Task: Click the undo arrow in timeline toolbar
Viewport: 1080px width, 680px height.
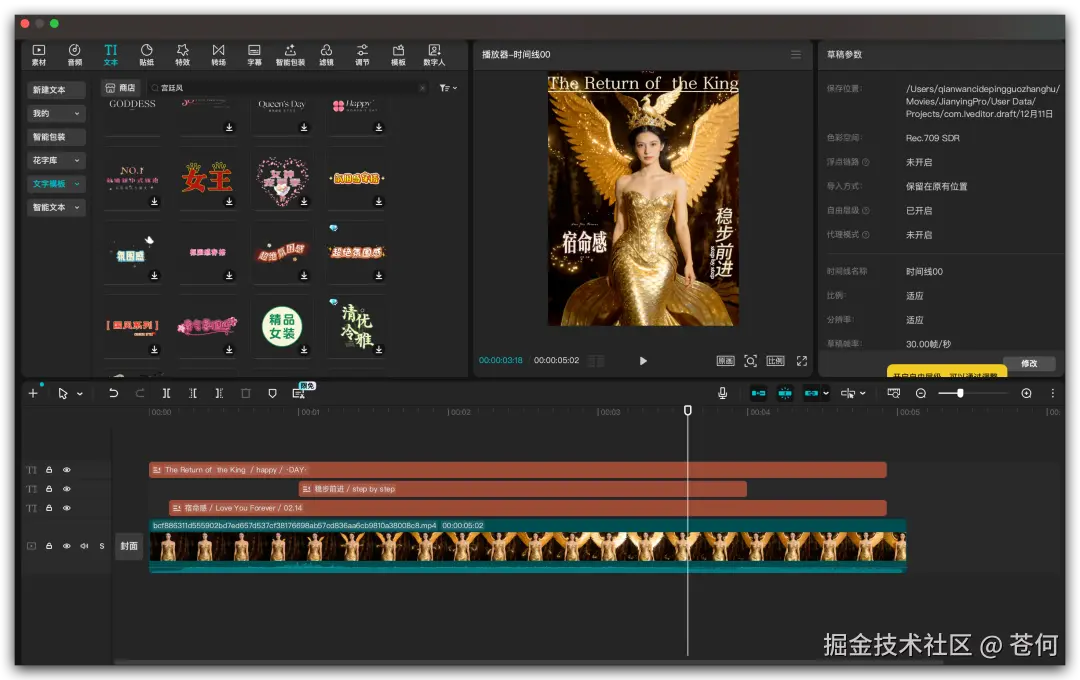Action: (113, 393)
